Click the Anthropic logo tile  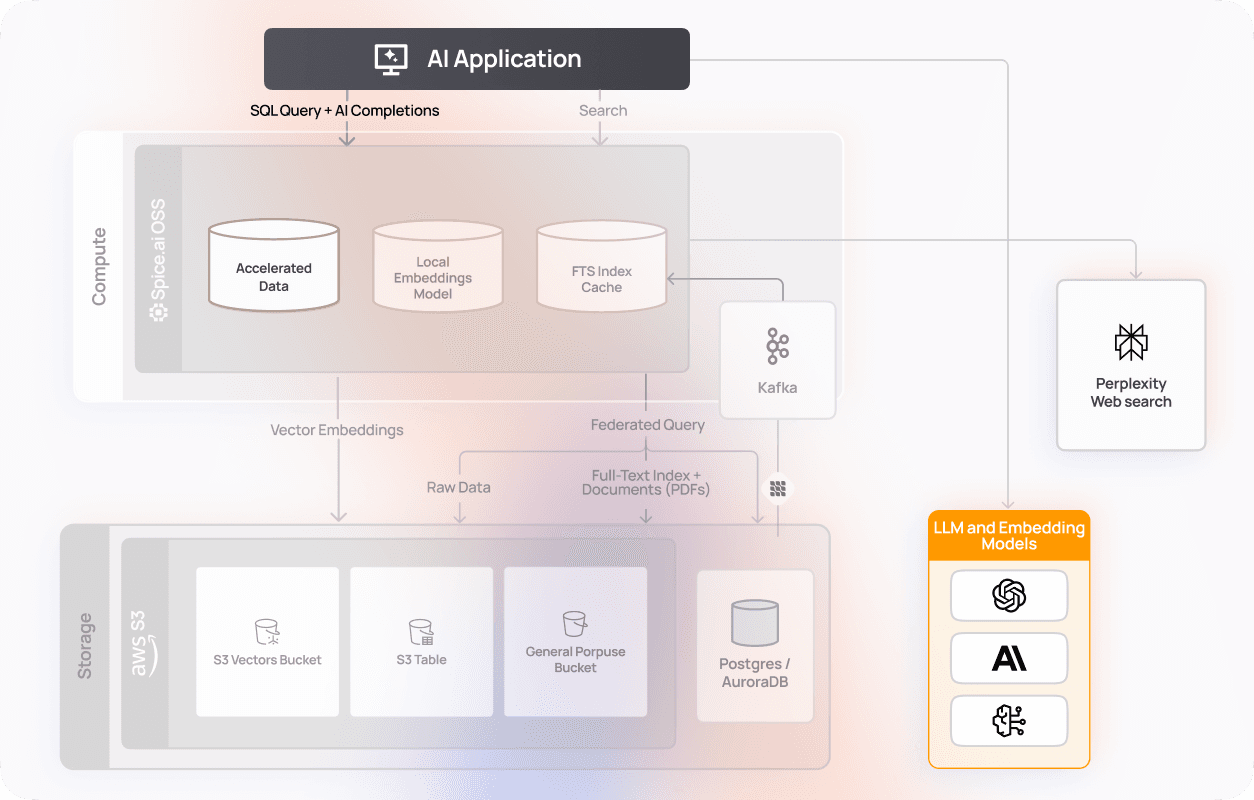click(1009, 658)
